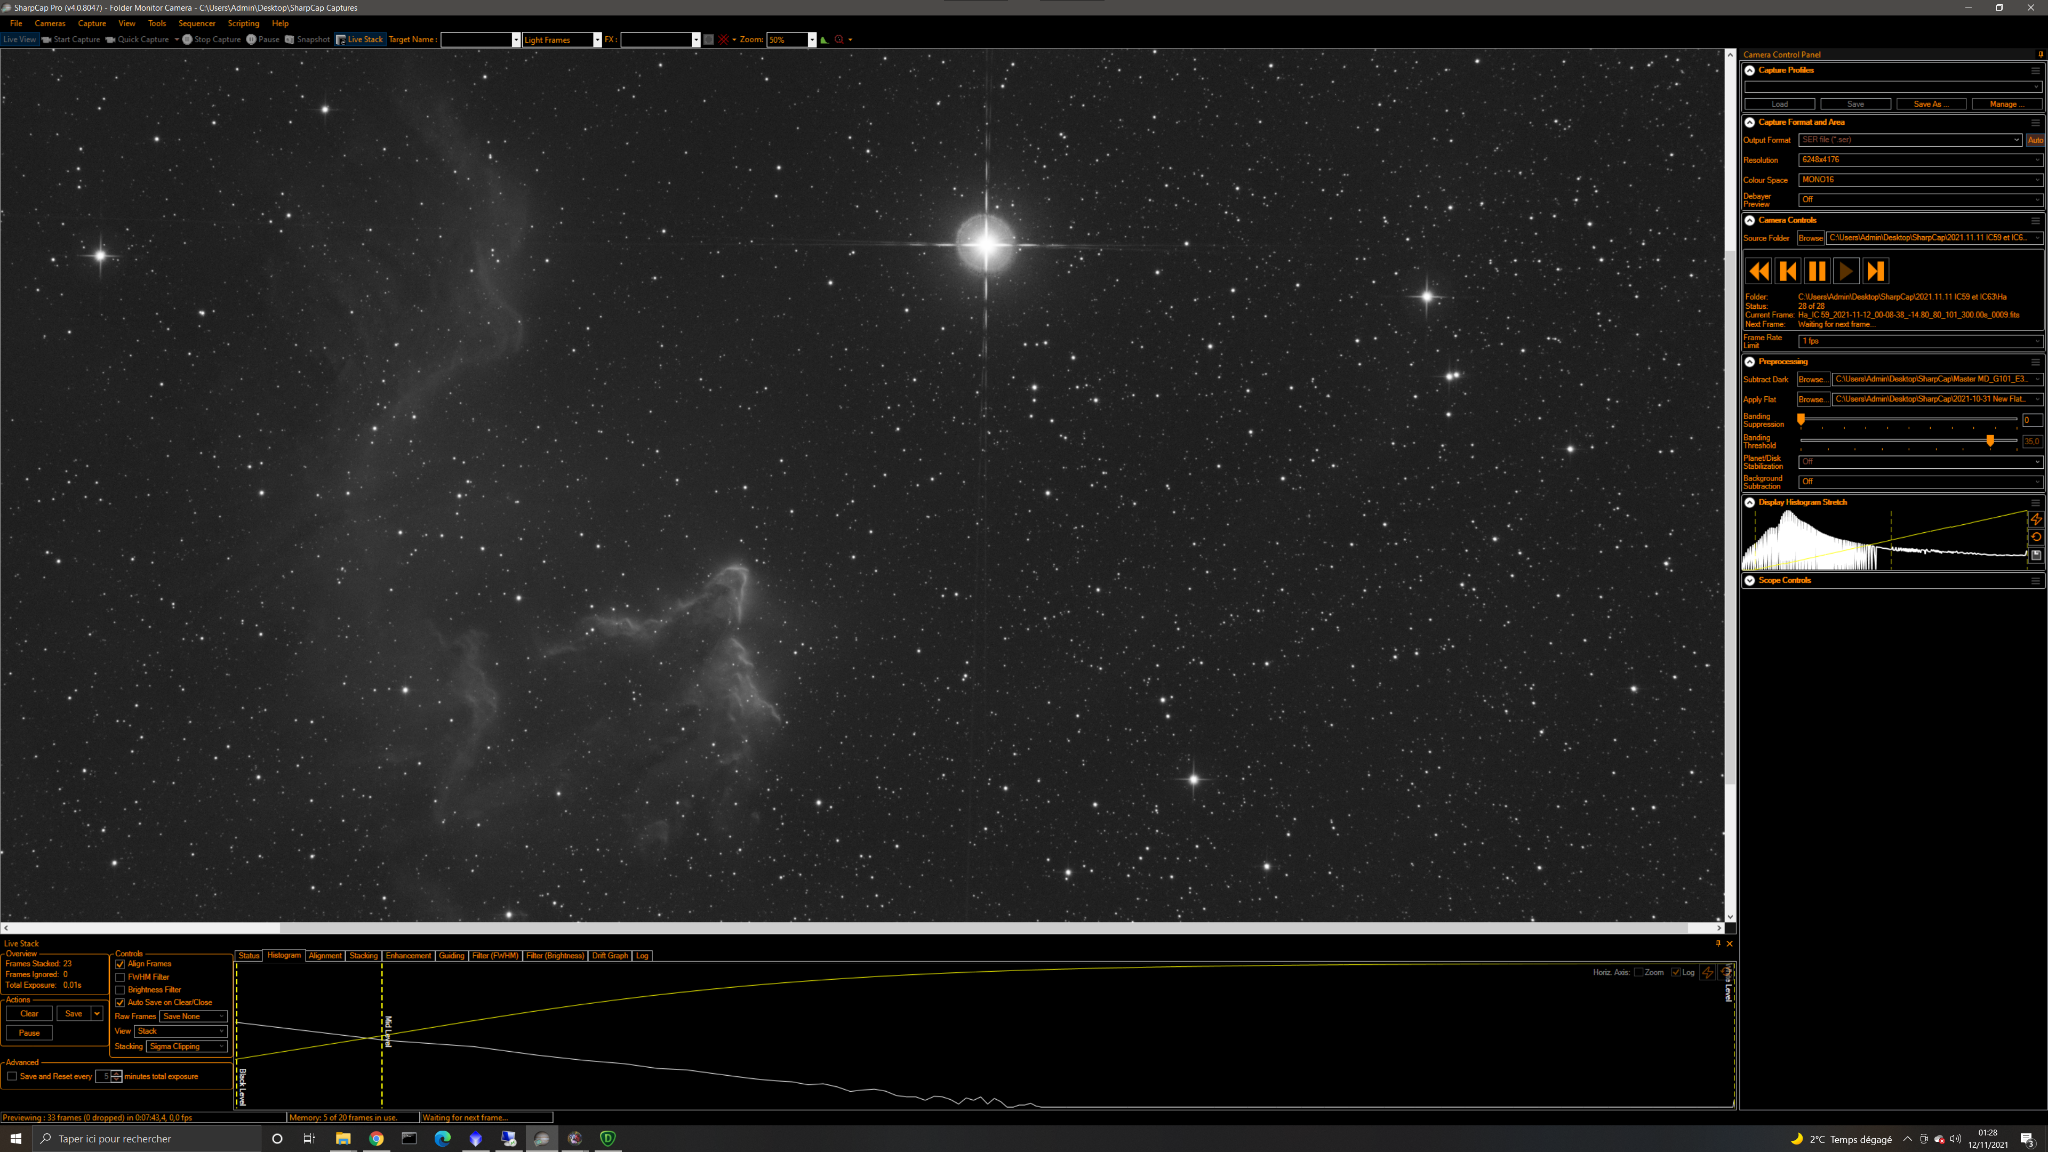The image size is (2048, 1152).
Task: Collapse Capture Format and Area section
Action: tap(1749, 123)
